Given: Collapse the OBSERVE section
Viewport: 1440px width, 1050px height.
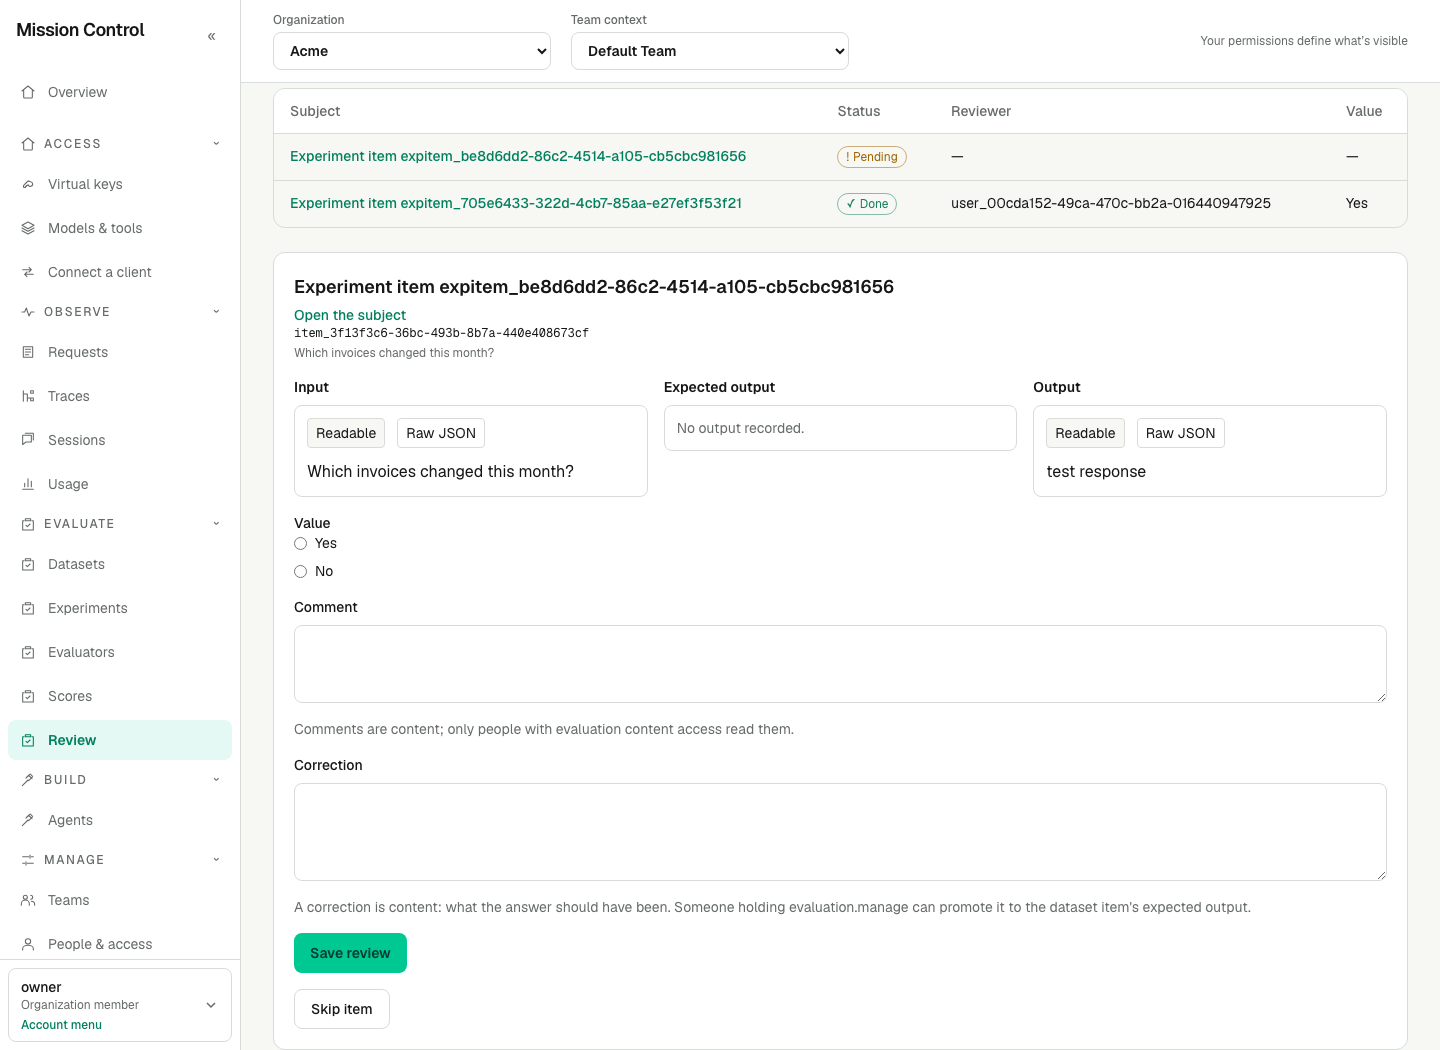Looking at the screenshot, I should coord(120,312).
